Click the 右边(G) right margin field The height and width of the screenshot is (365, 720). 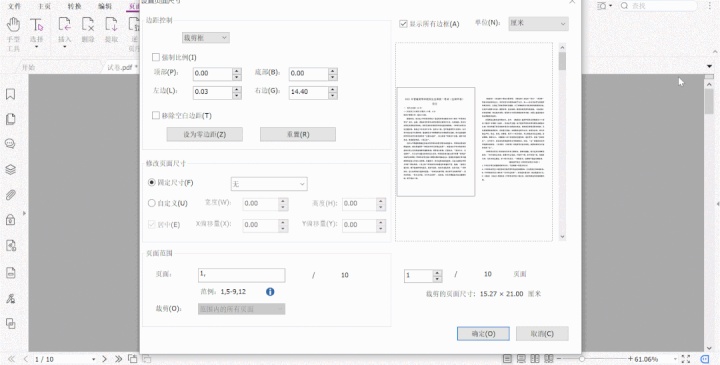point(309,92)
